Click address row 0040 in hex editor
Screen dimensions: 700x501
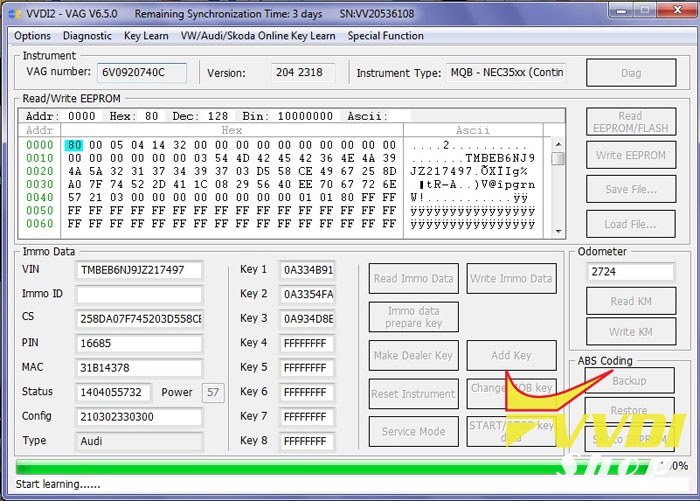39,197
